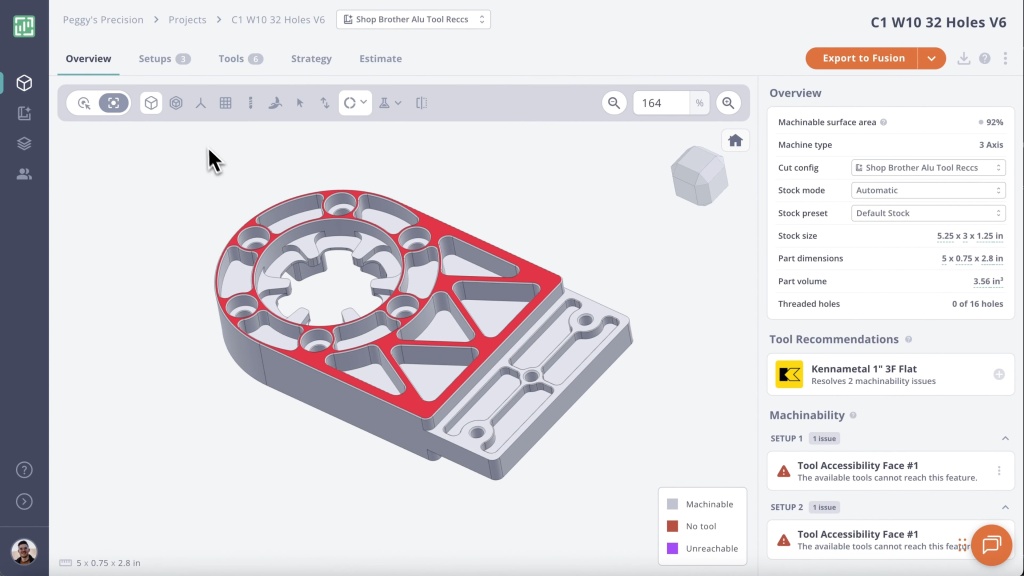Click the Projects breadcrumb link

[187, 20]
